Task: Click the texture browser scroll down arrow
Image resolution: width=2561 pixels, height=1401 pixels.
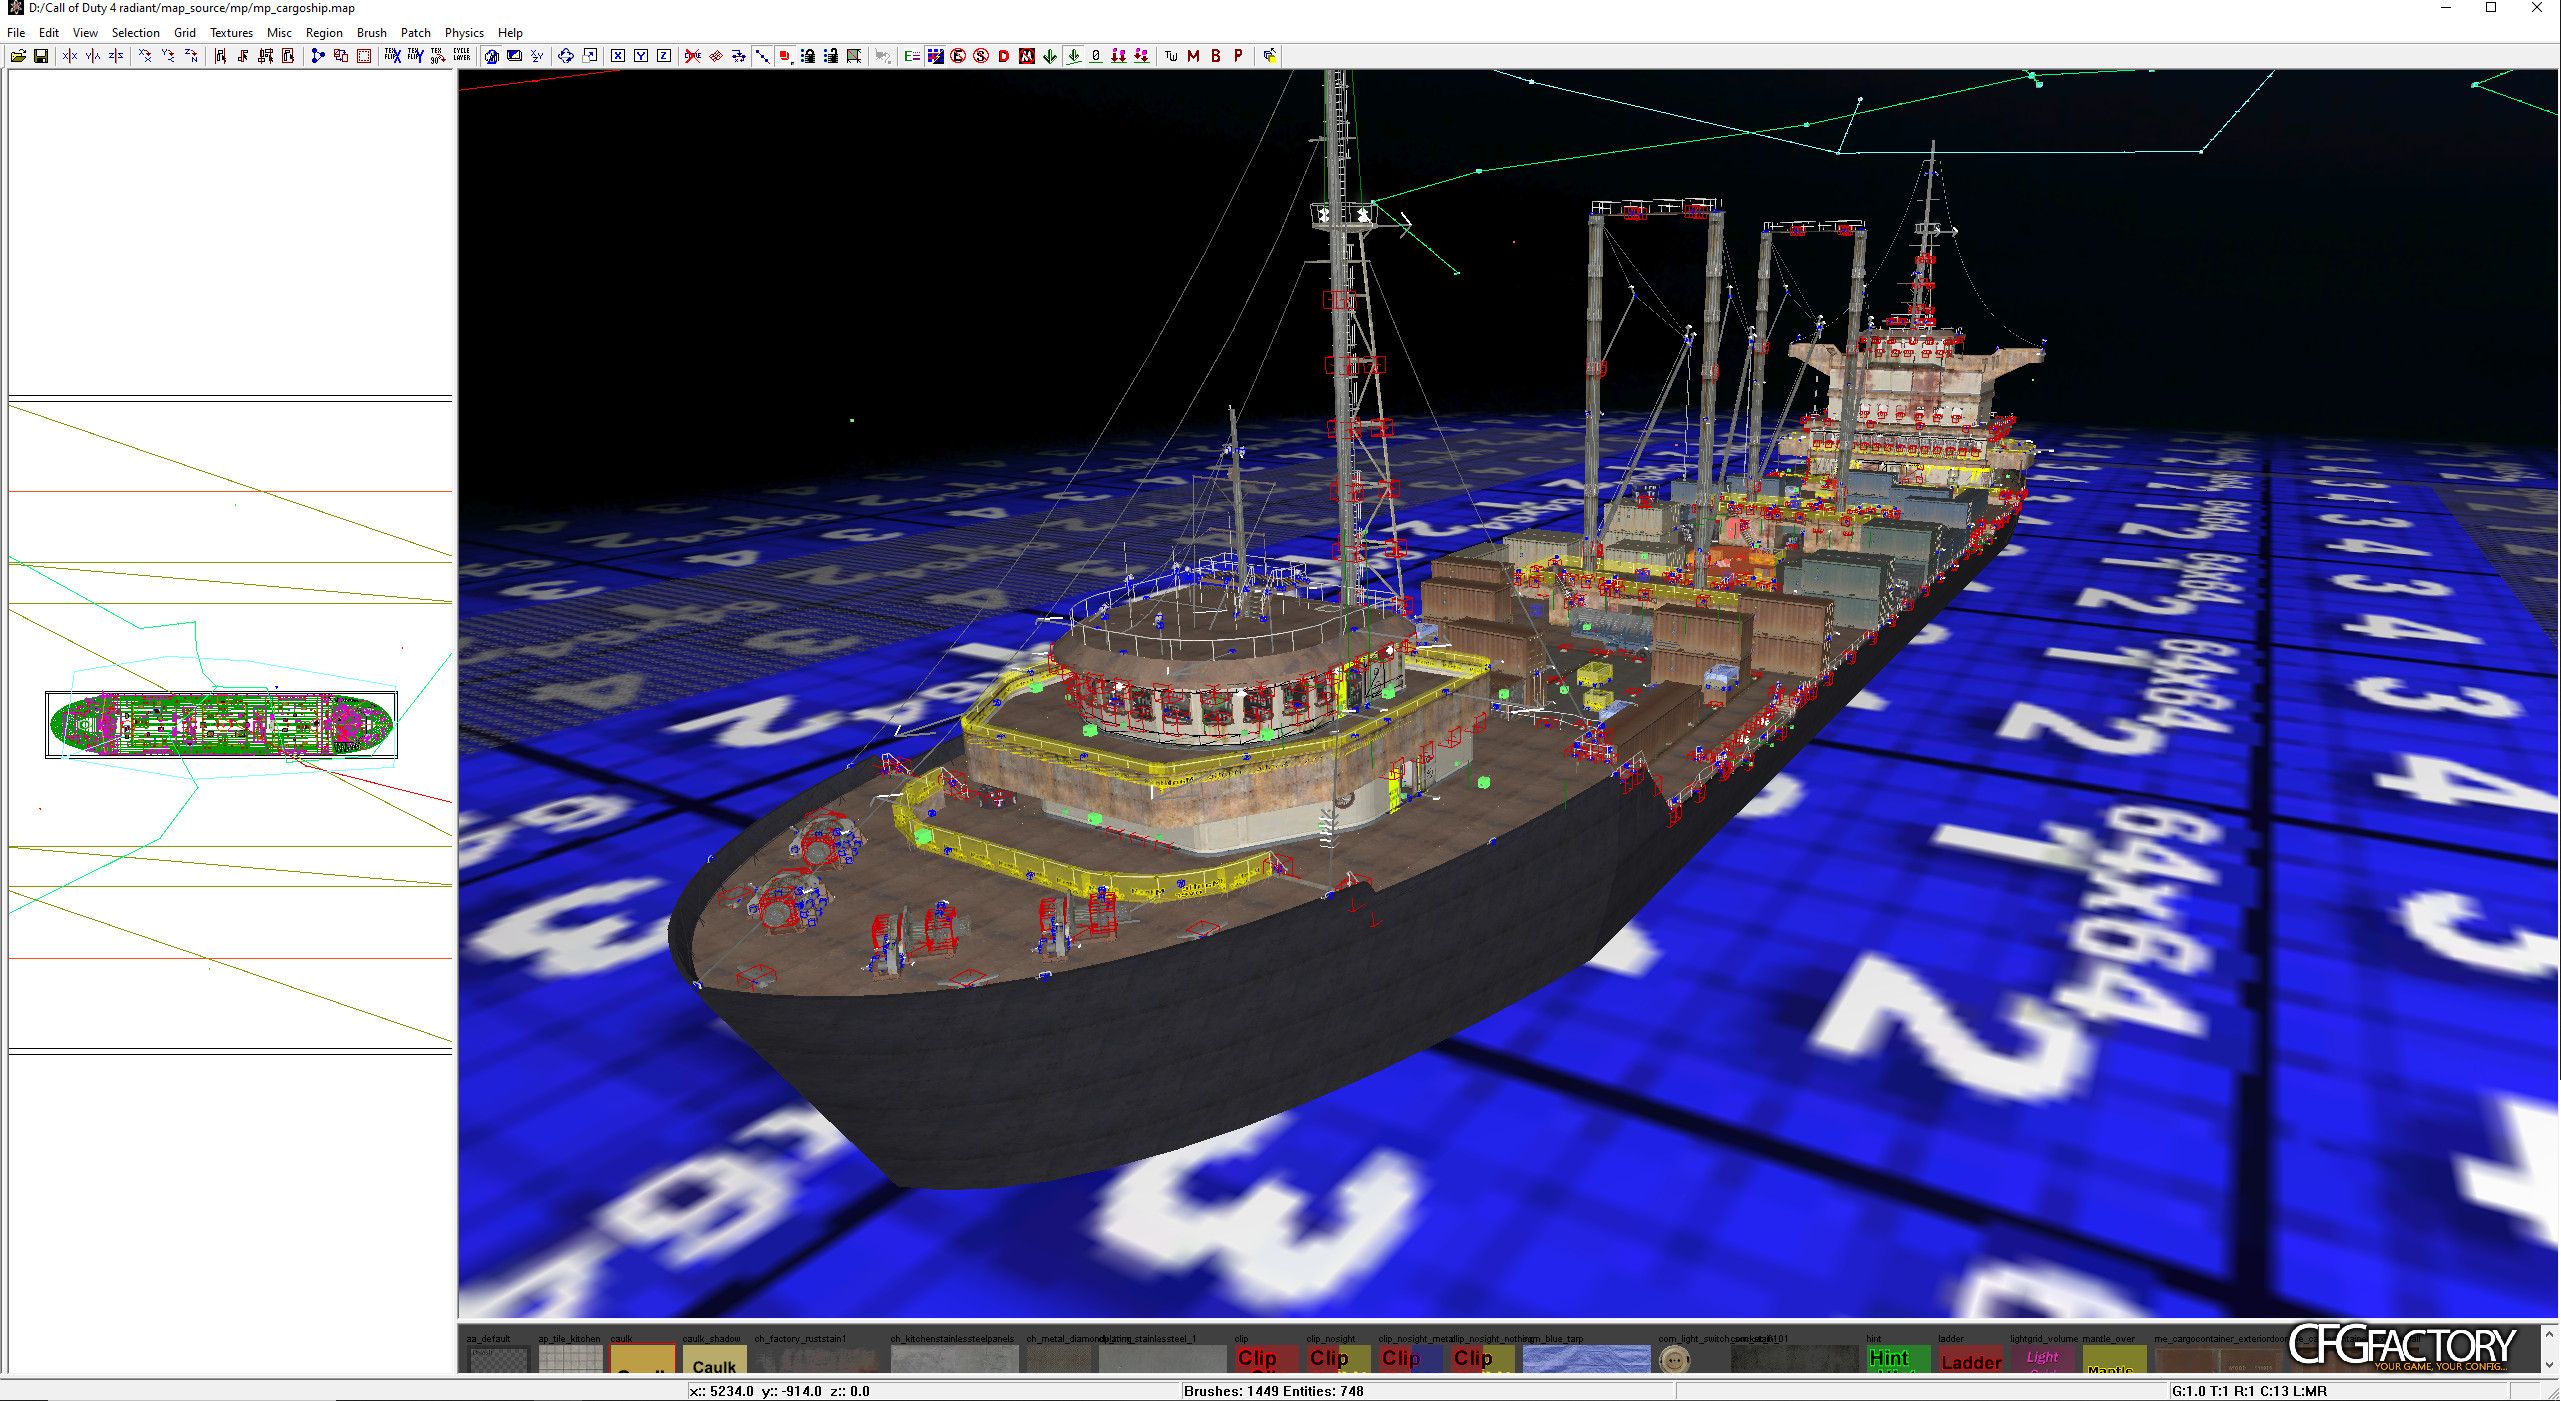Action: click(2549, 1364)
